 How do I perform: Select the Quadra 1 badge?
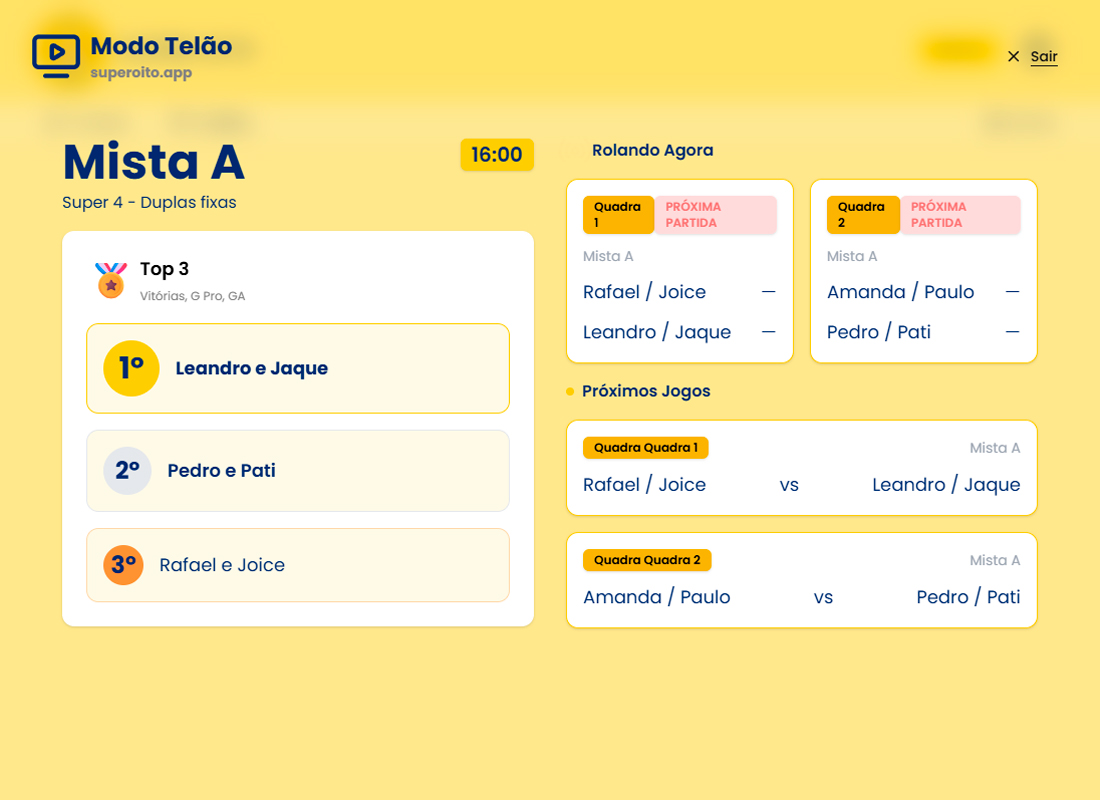[x=618, y=214]
